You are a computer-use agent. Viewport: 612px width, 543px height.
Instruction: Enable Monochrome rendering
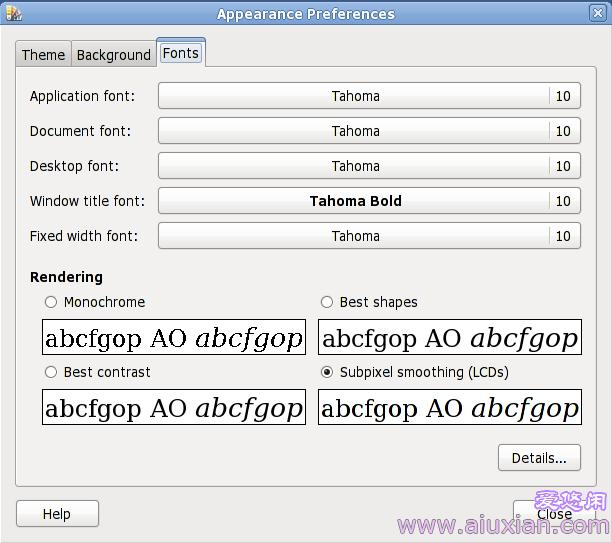point(51,302)
